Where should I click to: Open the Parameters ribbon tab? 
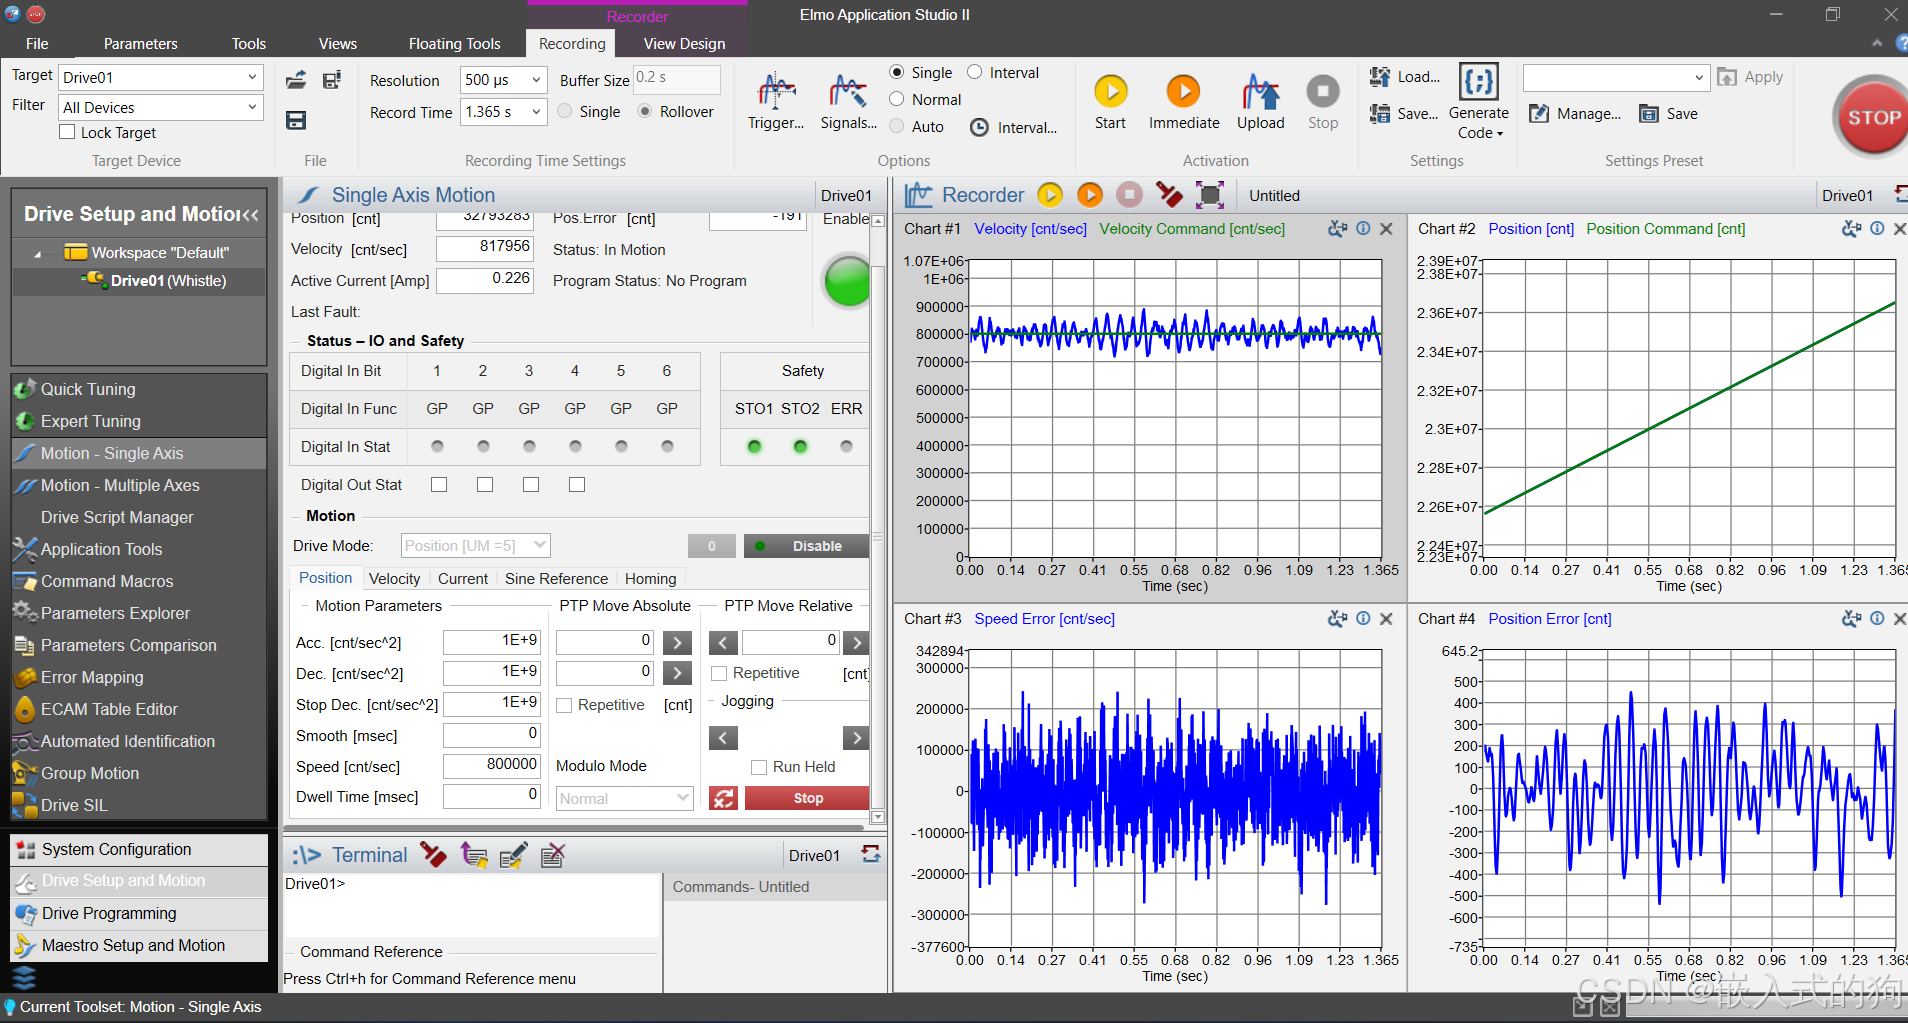click(140, 43)
